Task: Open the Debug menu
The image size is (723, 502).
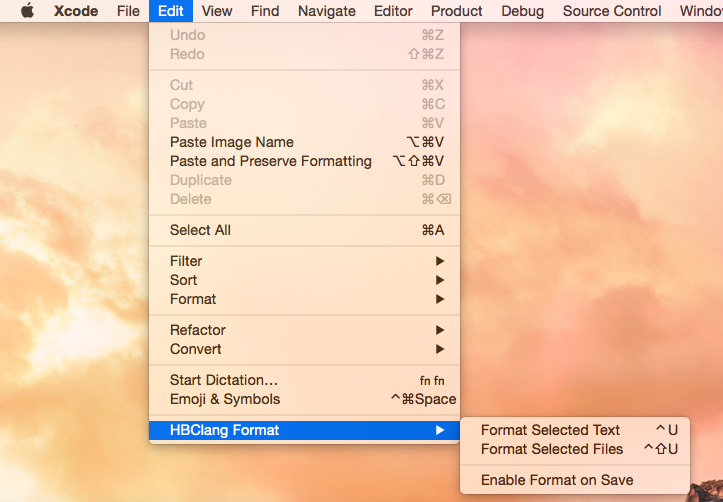Action: [522, 11]
